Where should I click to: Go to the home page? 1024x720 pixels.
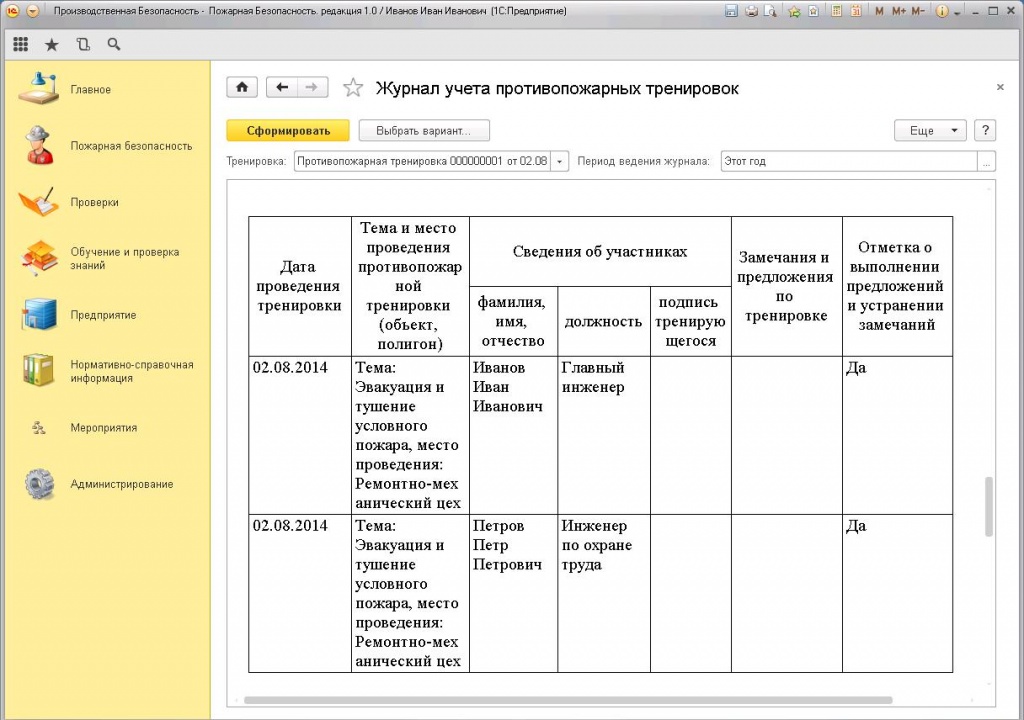tap(242, 87)
